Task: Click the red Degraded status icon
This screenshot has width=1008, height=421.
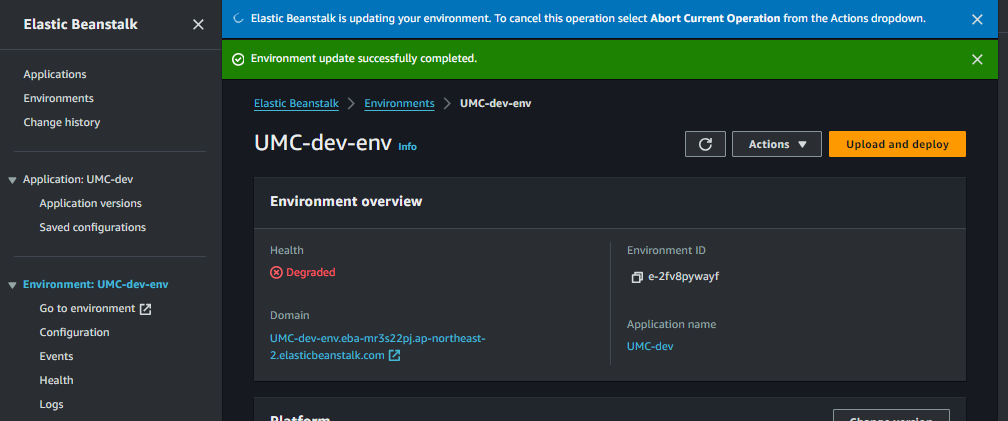Action: (276, 273)
